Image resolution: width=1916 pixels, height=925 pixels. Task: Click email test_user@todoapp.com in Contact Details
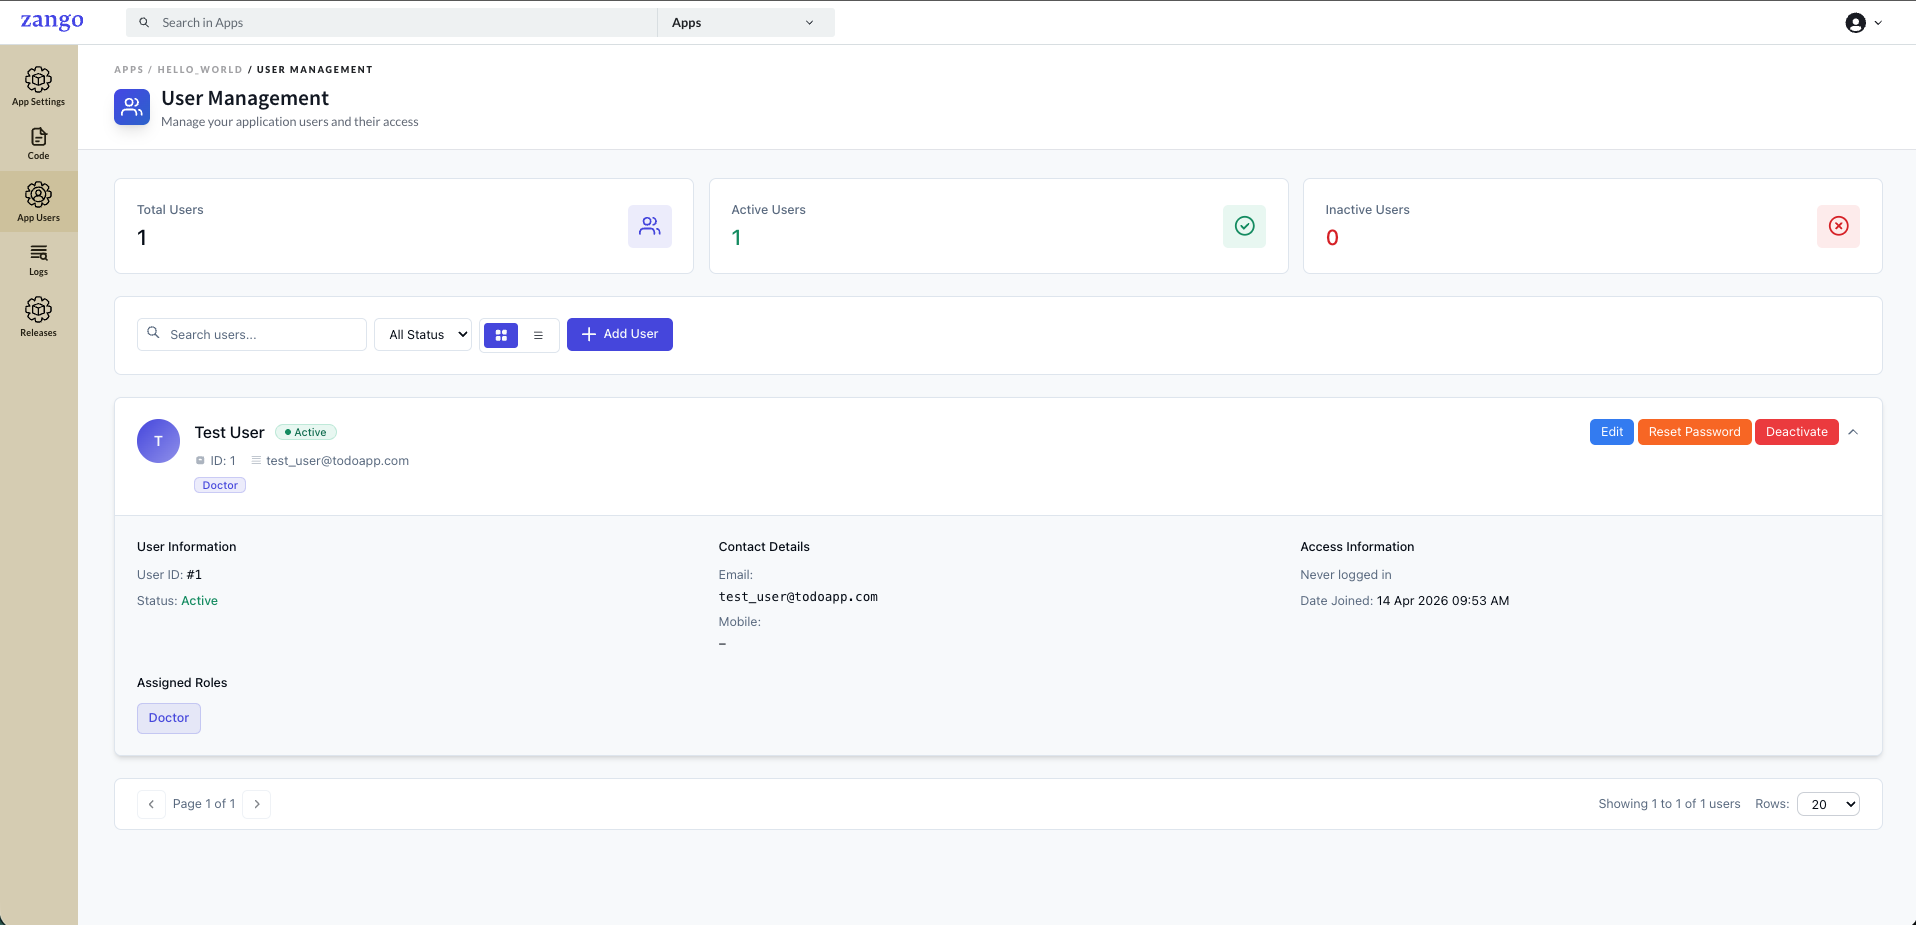point(798,597)
